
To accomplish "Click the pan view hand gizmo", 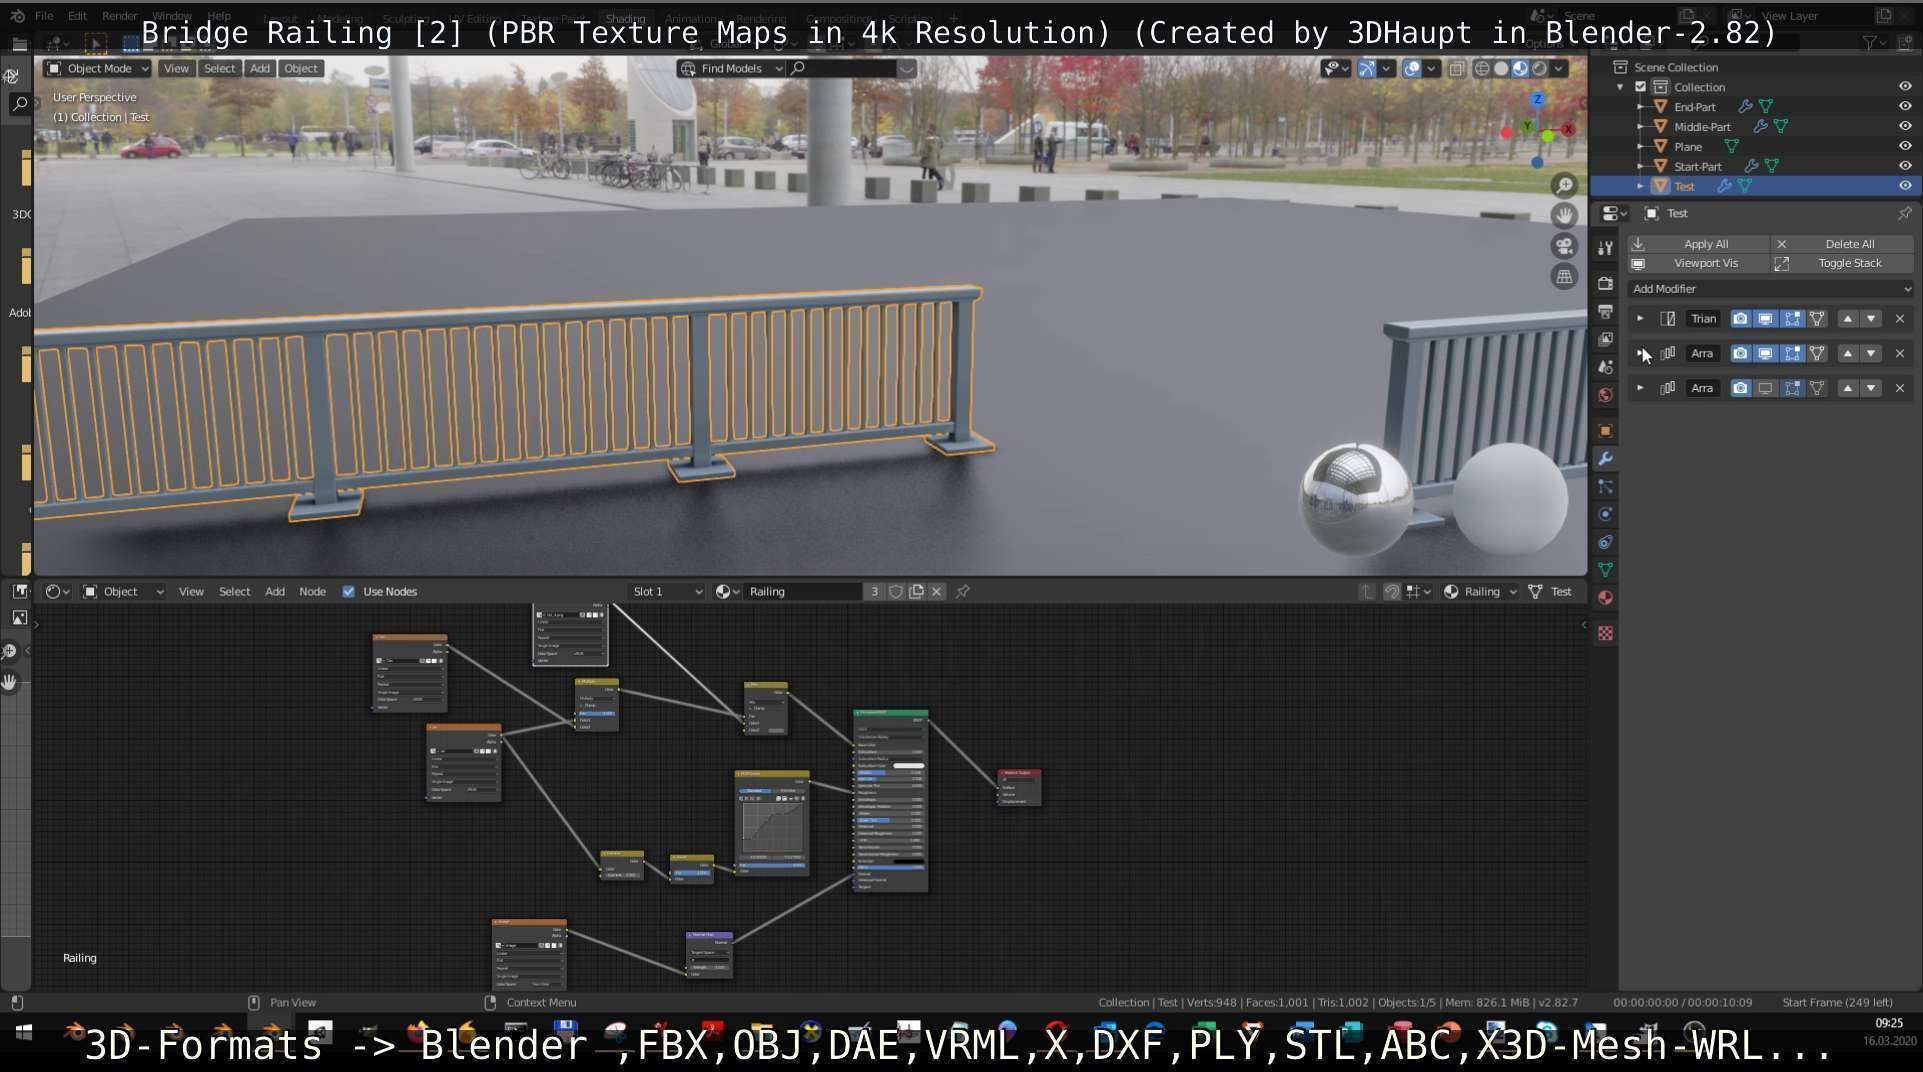I will (1564, 216).
